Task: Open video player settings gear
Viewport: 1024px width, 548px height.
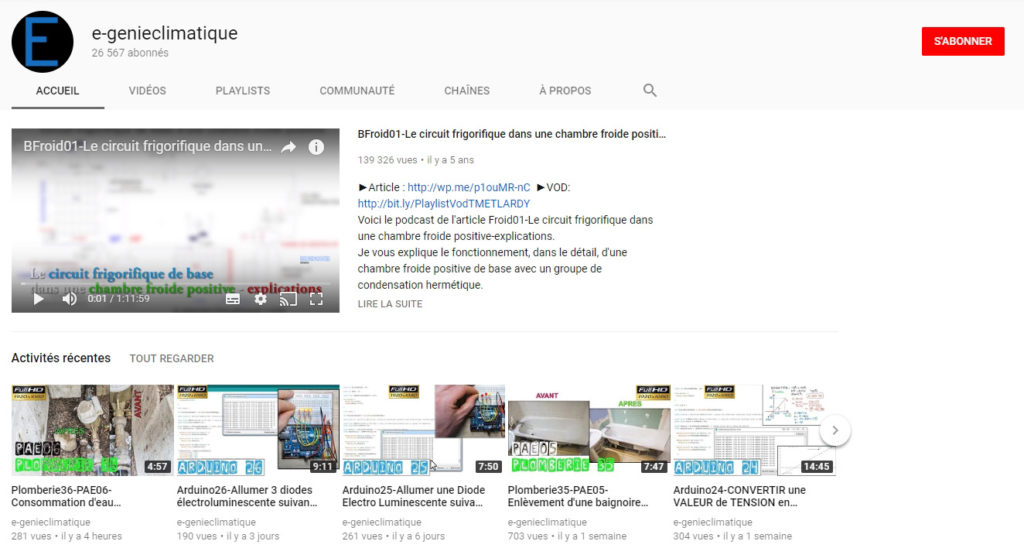Action: tap(261, 299)
